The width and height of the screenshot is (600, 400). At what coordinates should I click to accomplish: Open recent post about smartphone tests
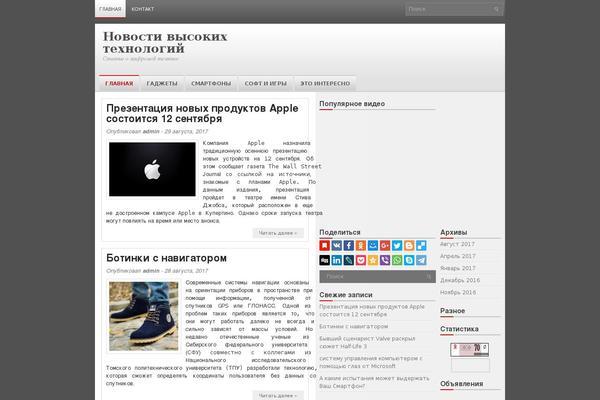point(374,382)
